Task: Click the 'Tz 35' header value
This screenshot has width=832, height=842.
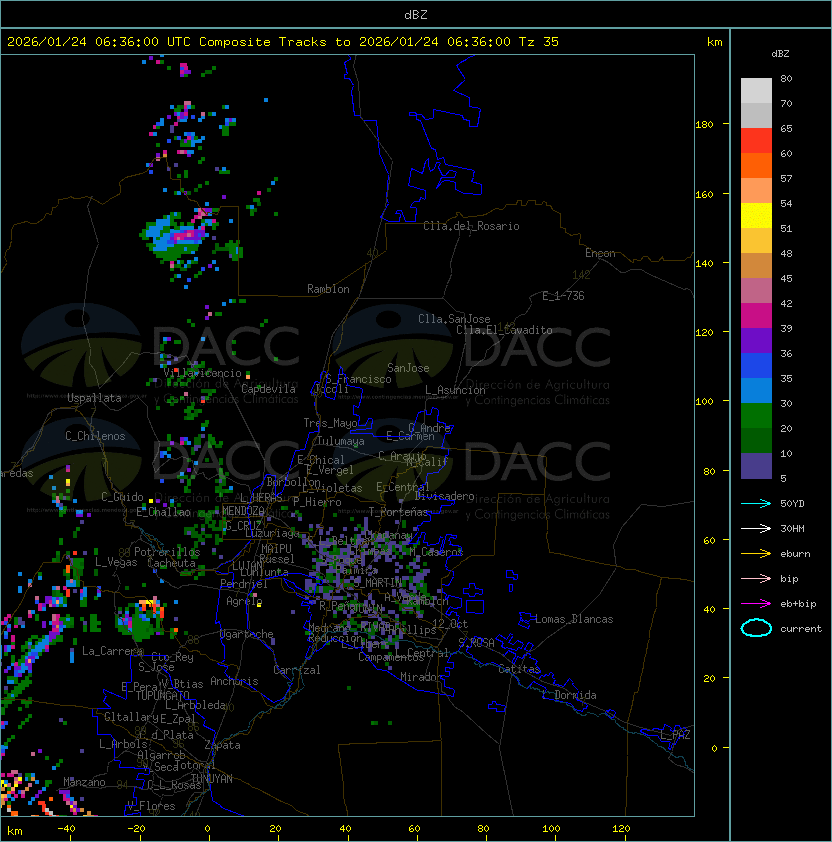Action: (539, 42)
